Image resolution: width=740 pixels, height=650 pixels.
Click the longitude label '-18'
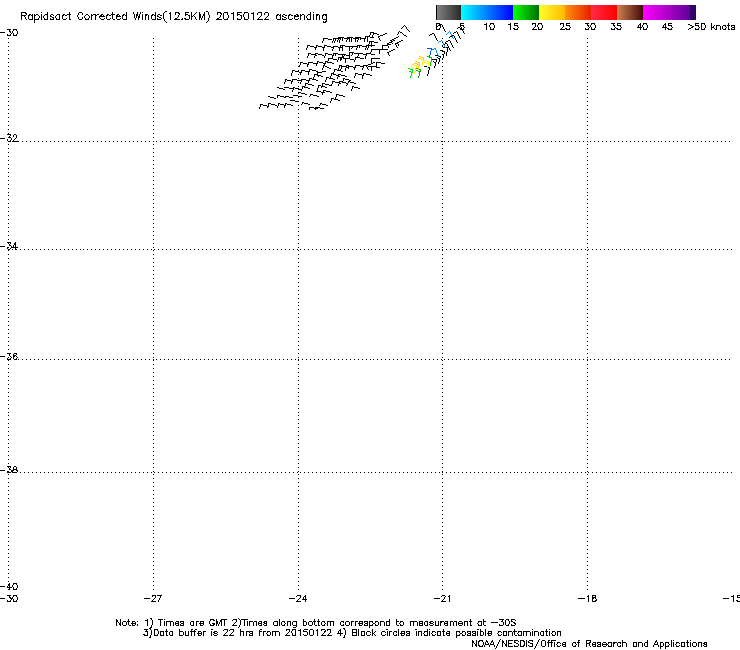[587, 599]
